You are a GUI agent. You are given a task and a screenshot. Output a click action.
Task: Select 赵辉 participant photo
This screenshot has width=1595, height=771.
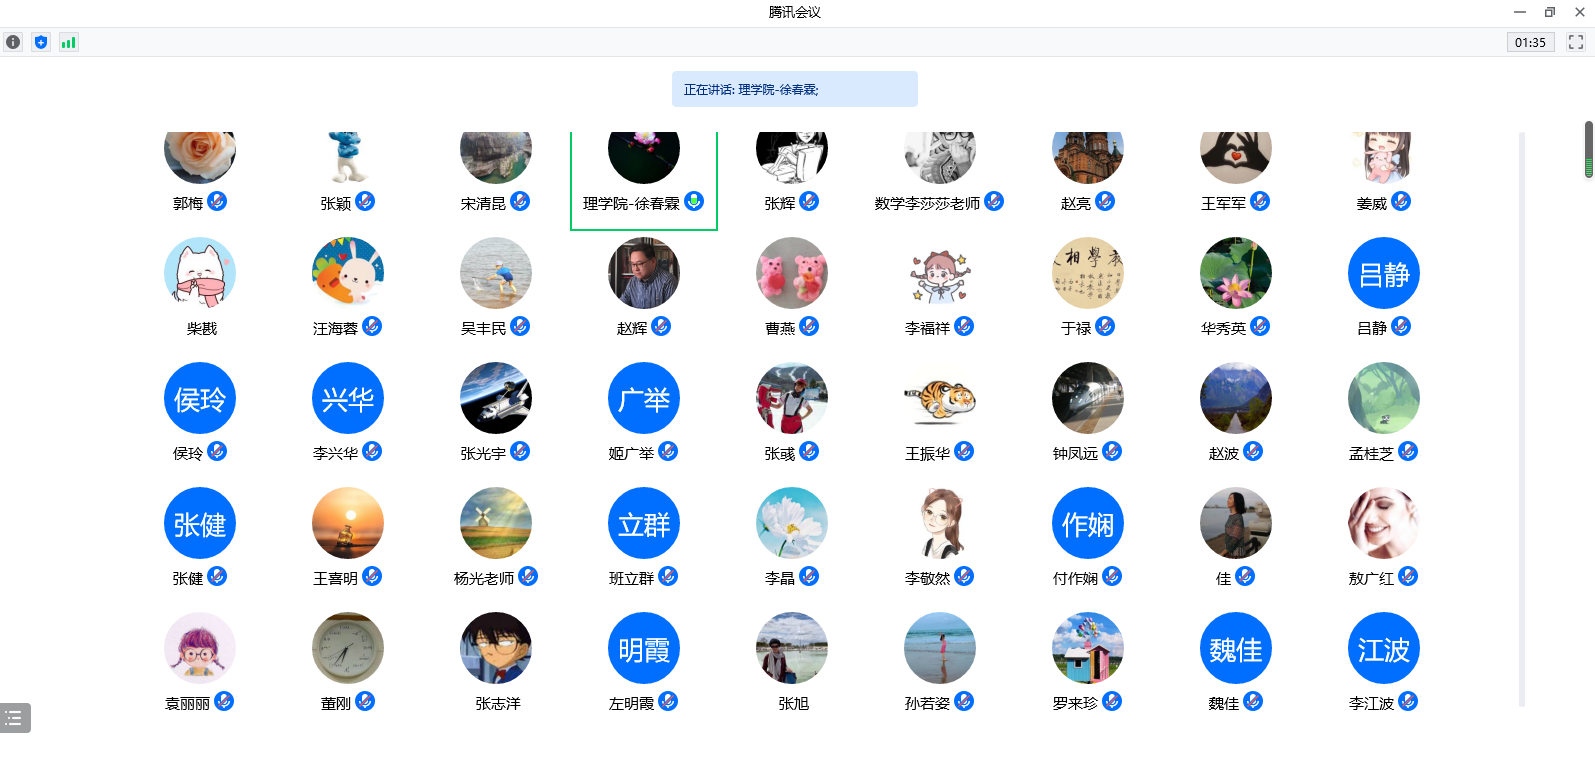coord(644,273)
